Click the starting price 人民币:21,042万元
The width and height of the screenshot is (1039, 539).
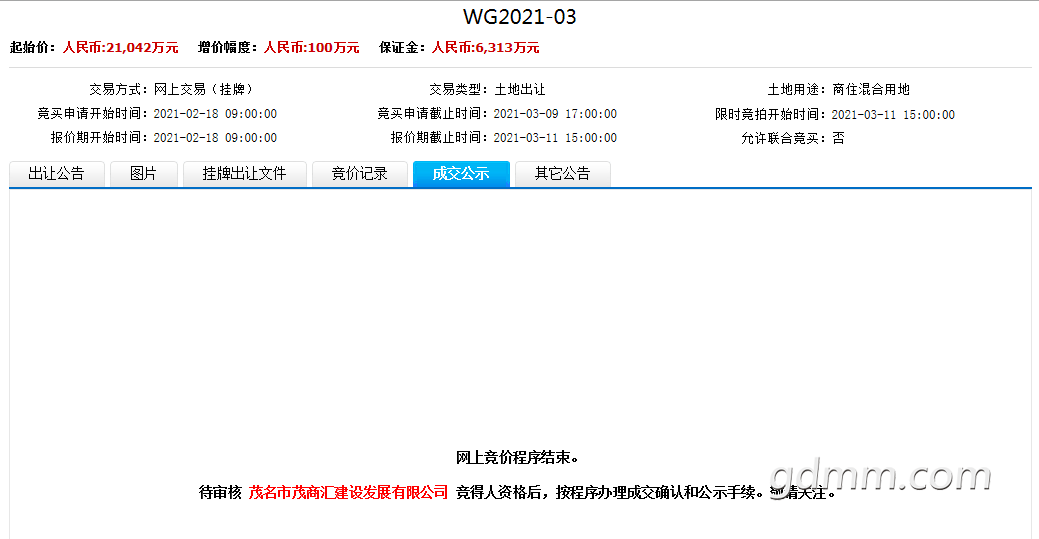[x=120, y=47]
